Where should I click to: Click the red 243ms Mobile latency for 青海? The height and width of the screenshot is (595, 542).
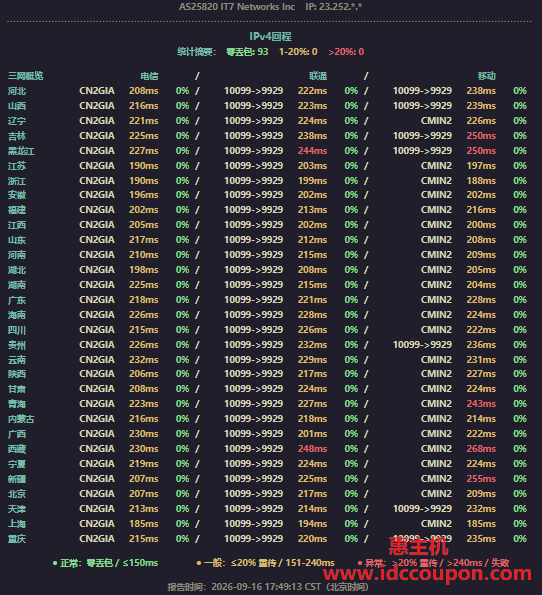[x=481, y=404]
